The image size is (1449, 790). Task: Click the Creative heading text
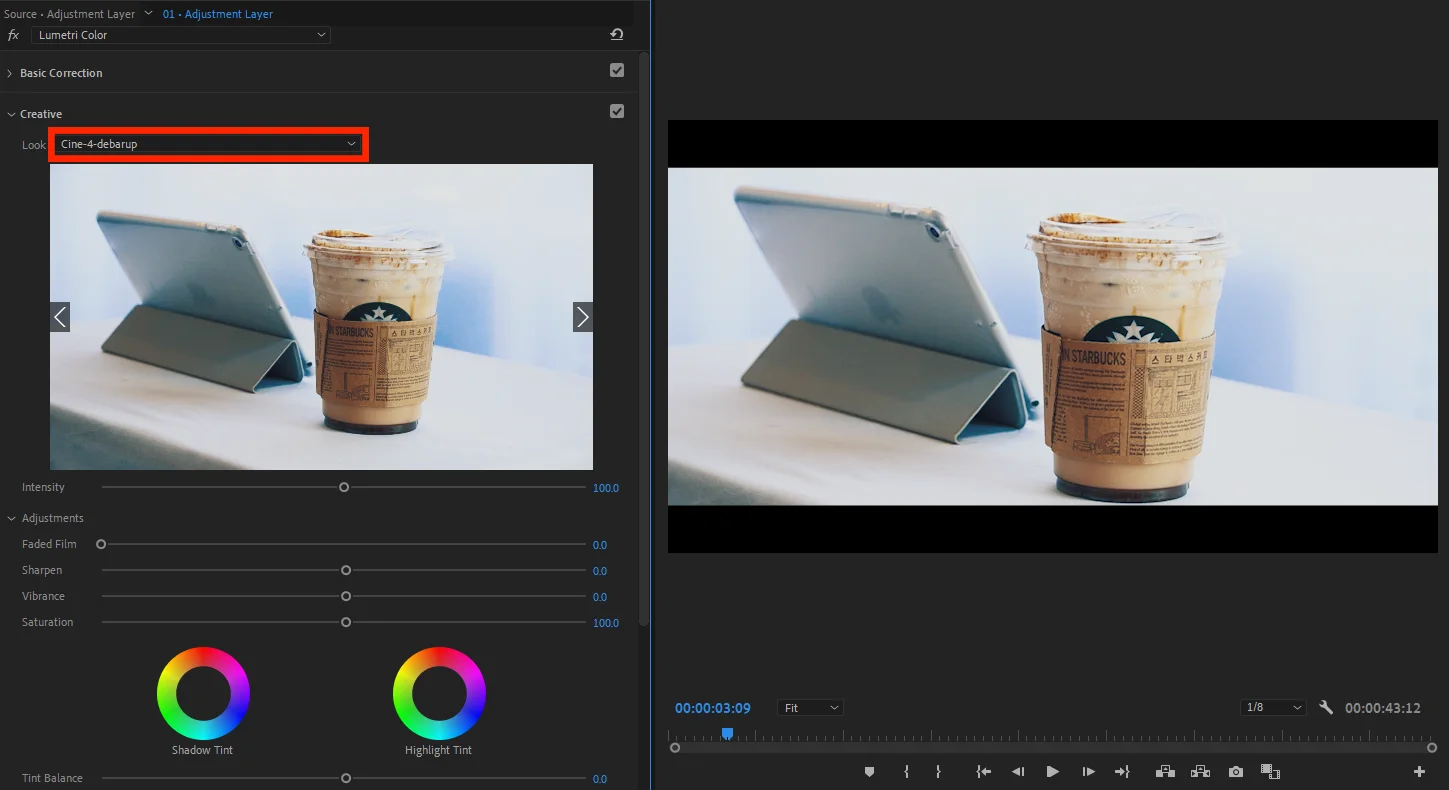(x=41, y=114)
